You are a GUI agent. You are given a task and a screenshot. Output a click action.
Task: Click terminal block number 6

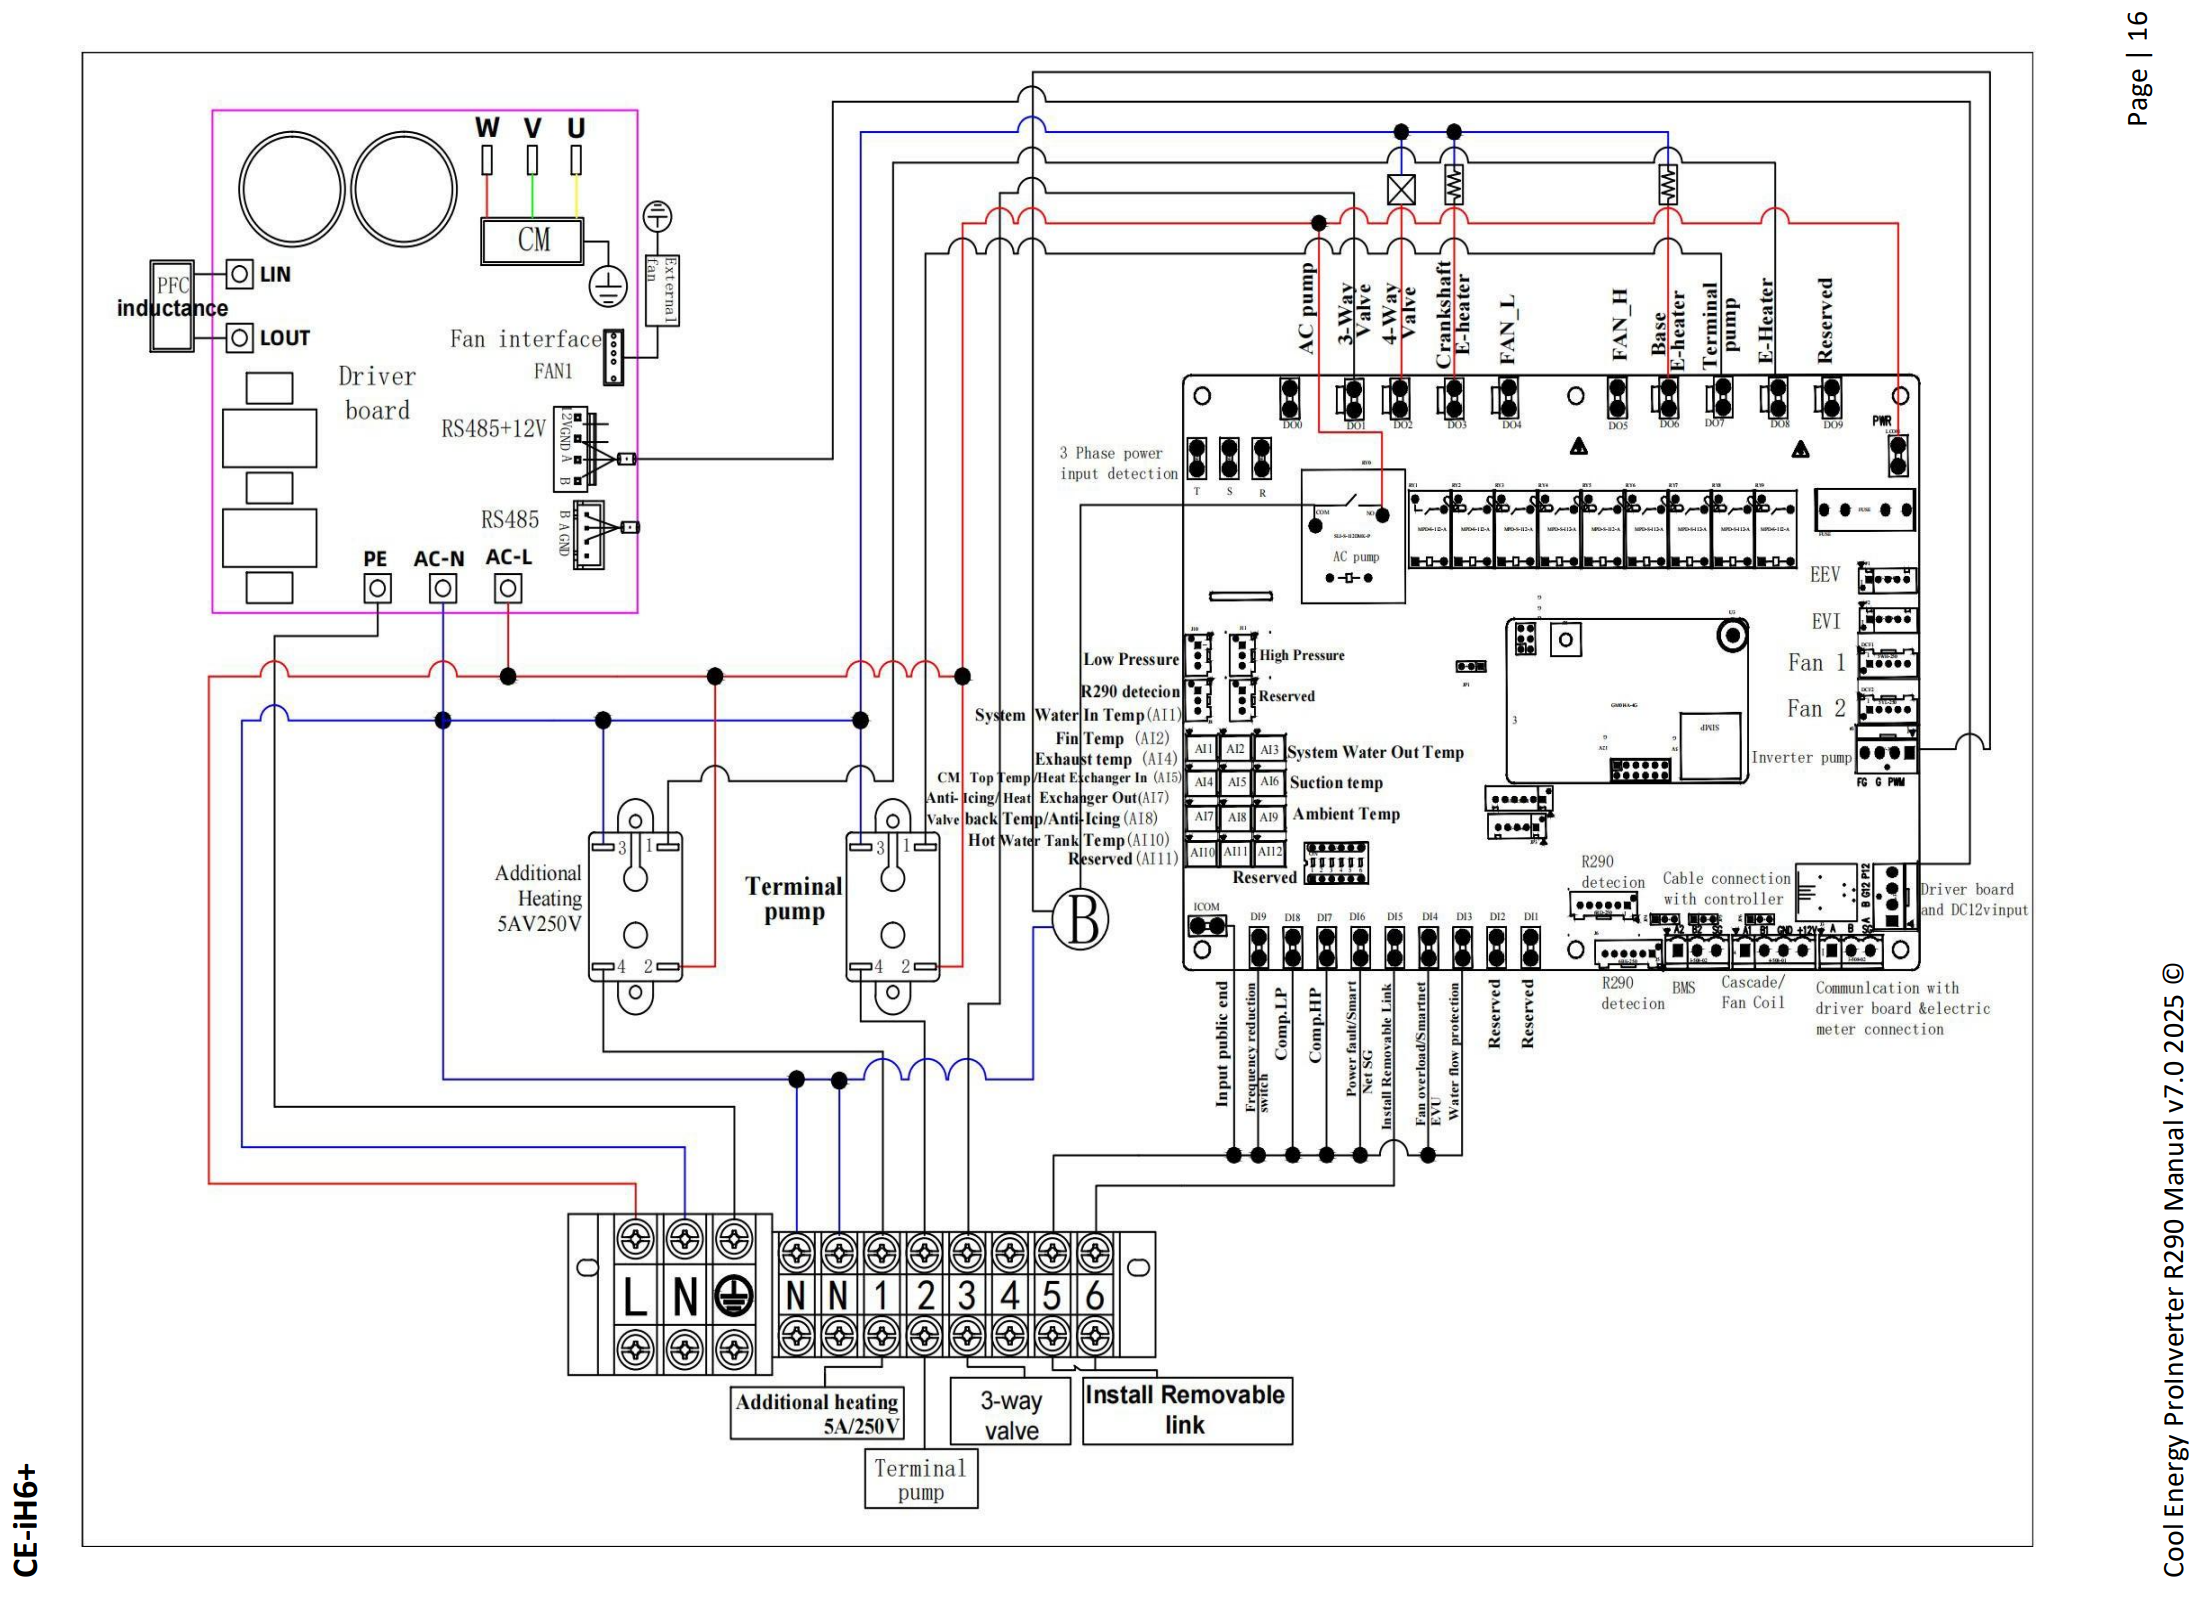coord(1095,1296)
